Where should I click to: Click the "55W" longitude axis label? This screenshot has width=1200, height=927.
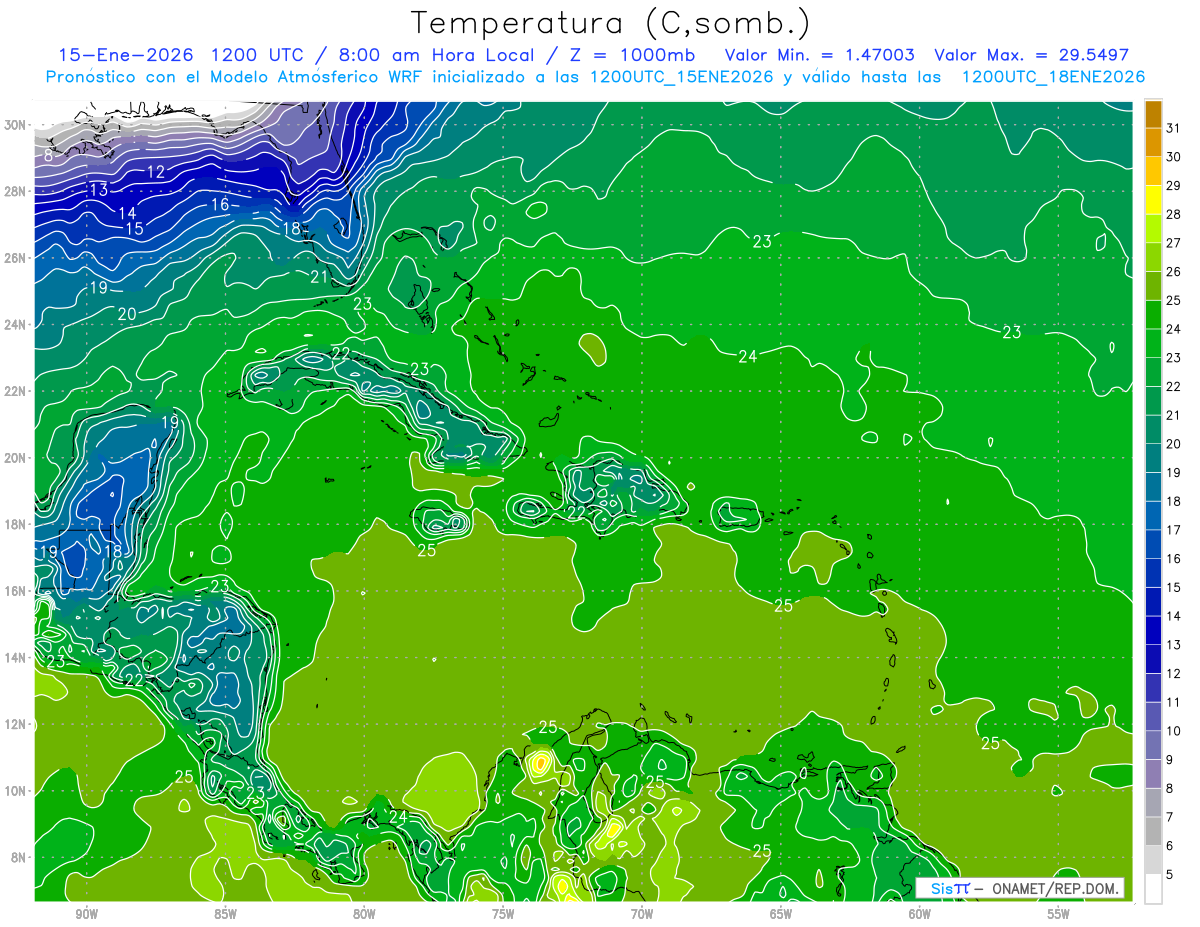tap(1059, 914)
